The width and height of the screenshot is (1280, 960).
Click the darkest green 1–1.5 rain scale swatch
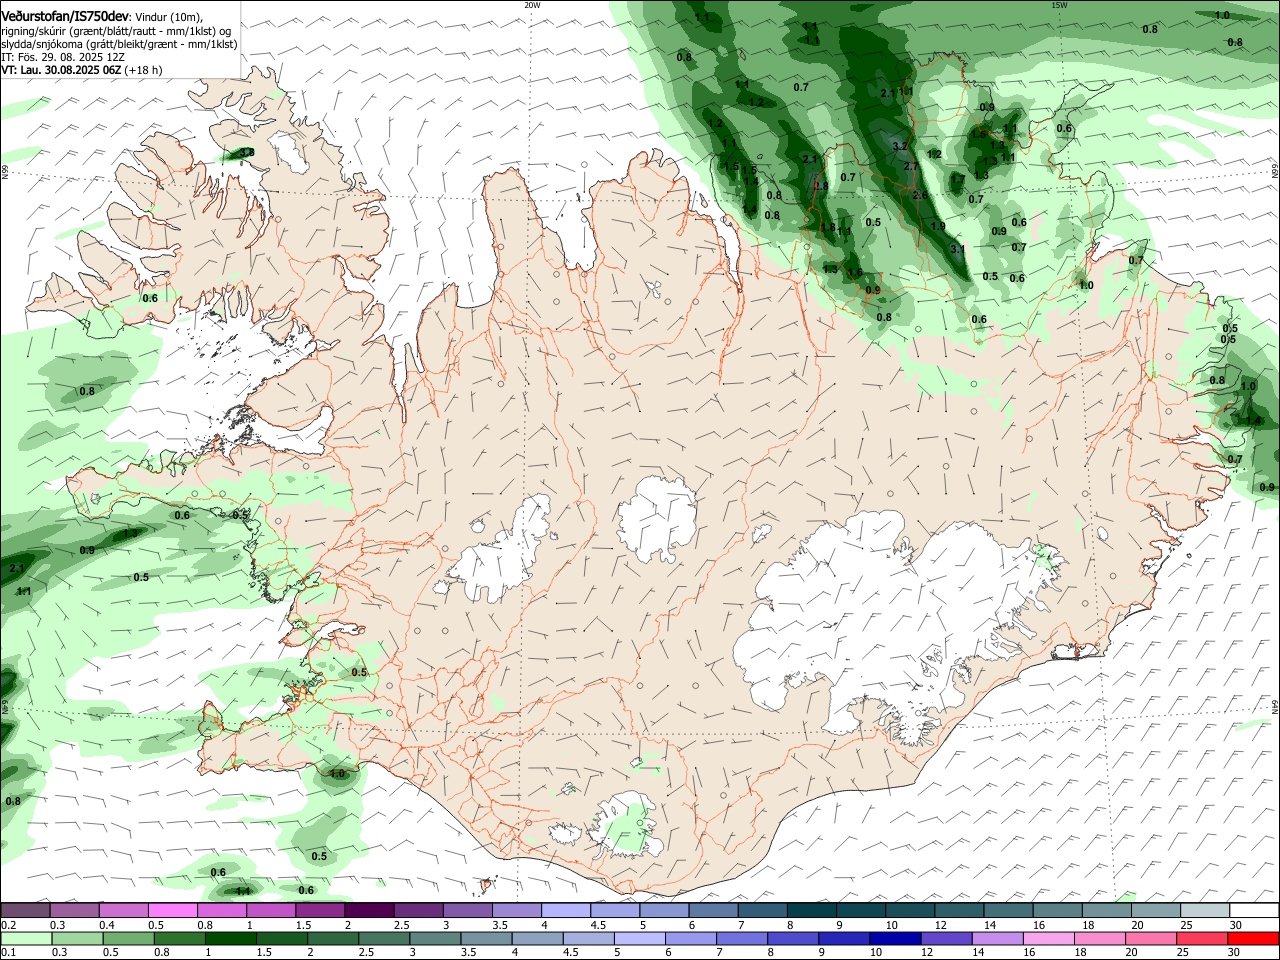click(230, 938)
